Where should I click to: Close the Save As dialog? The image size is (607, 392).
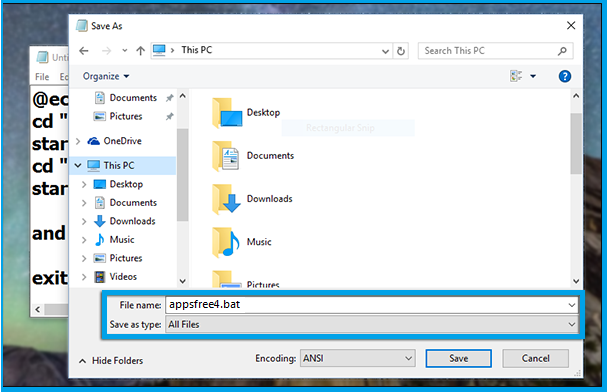[571, 26]
